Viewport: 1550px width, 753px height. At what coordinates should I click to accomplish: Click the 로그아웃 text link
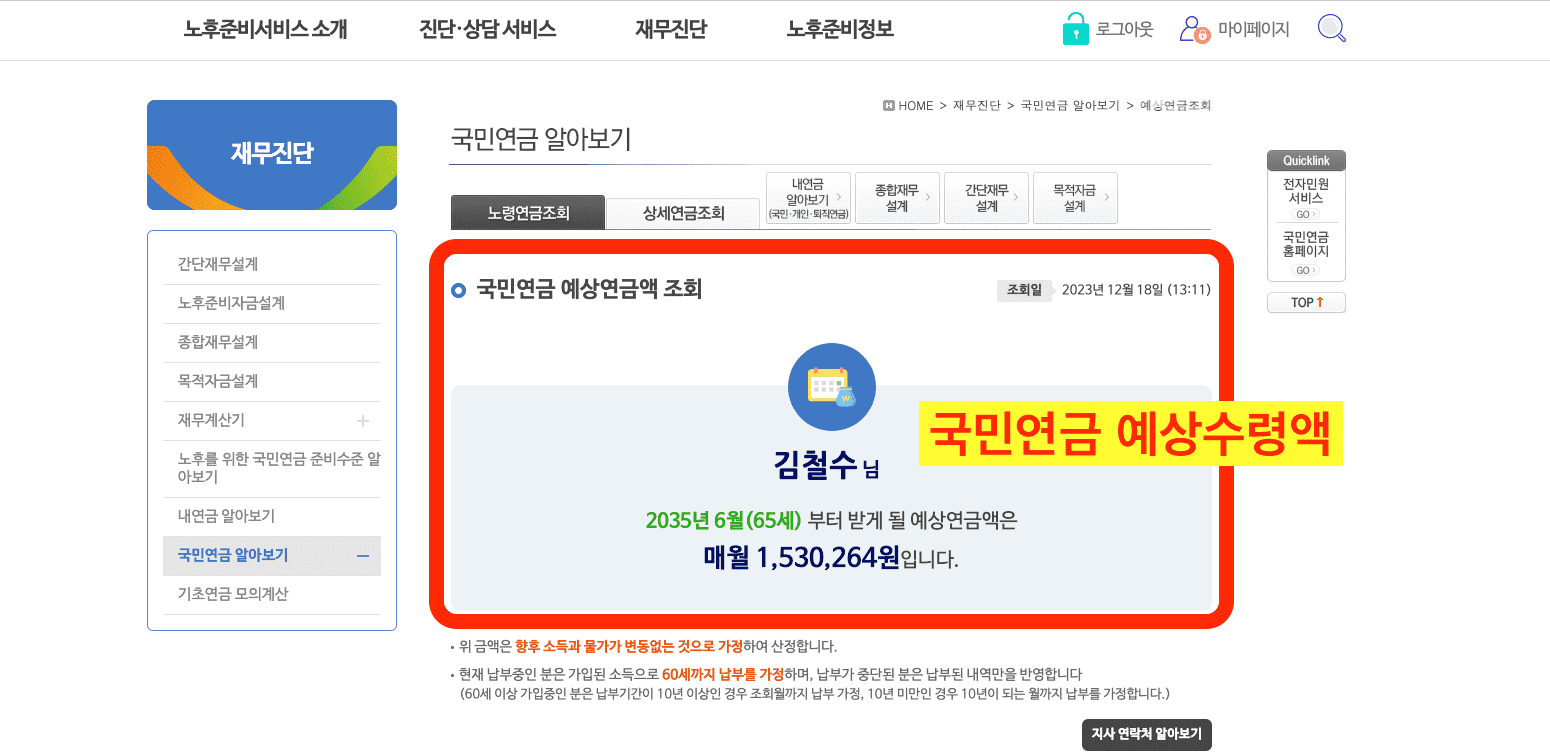point(1125,30)
